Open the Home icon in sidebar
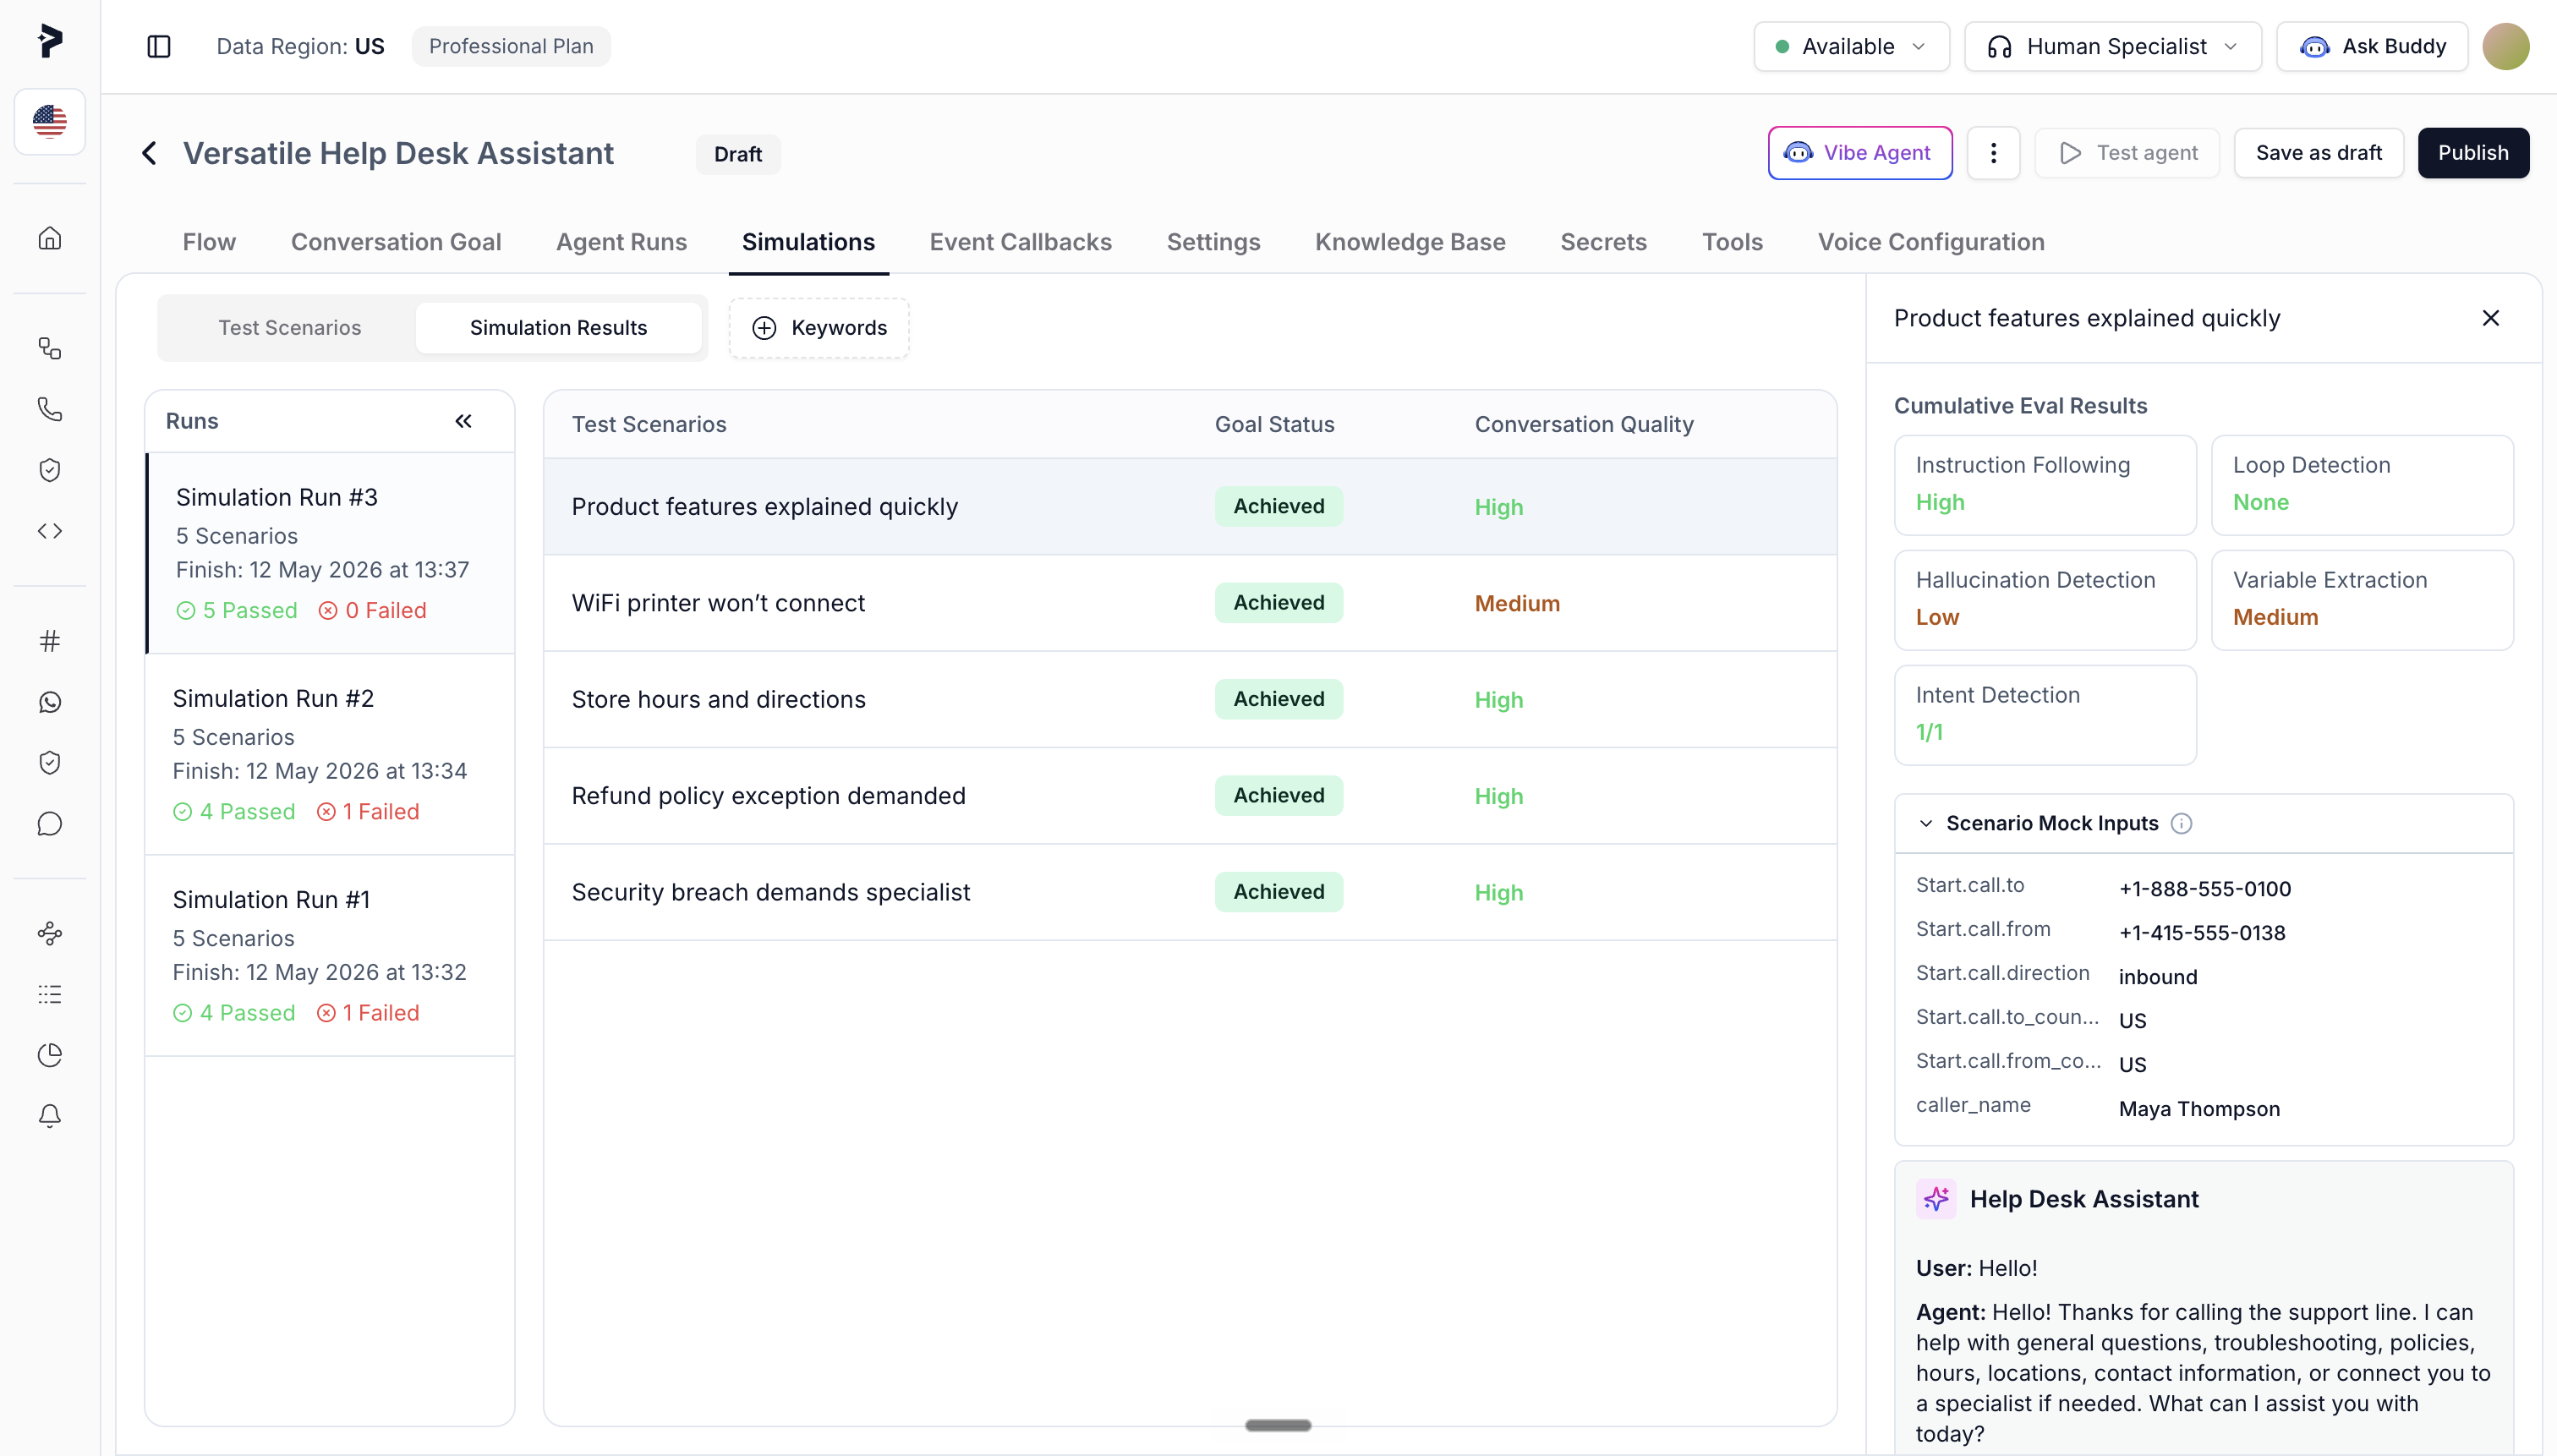The image size is (2557, 1456). pos(49,238)
